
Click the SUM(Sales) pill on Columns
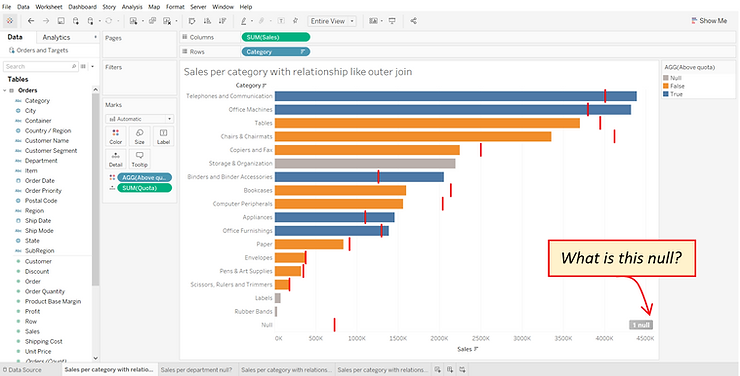[276, 37]
